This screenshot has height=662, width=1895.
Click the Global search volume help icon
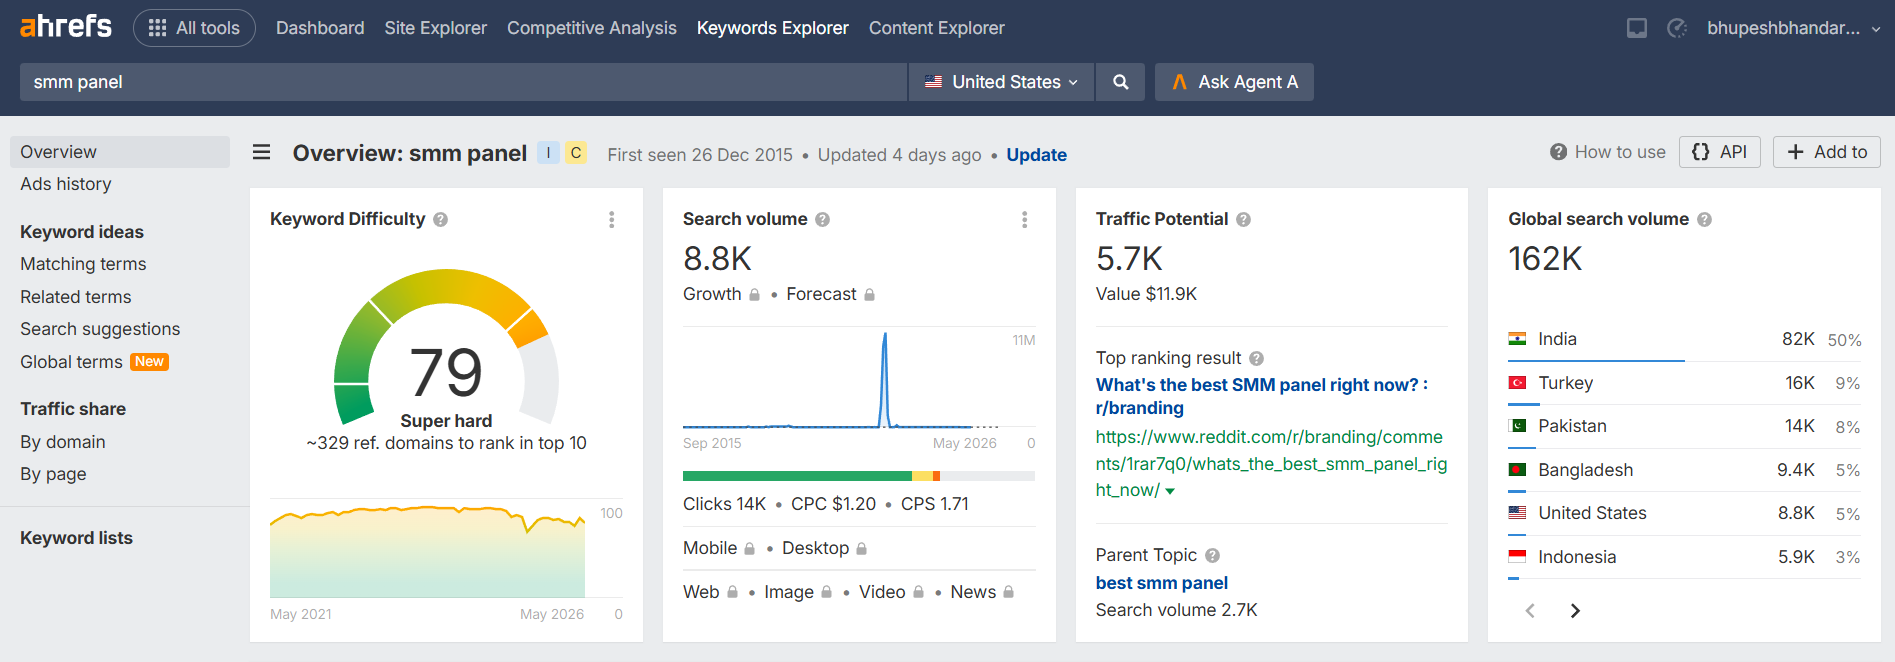coord(1704,219)
